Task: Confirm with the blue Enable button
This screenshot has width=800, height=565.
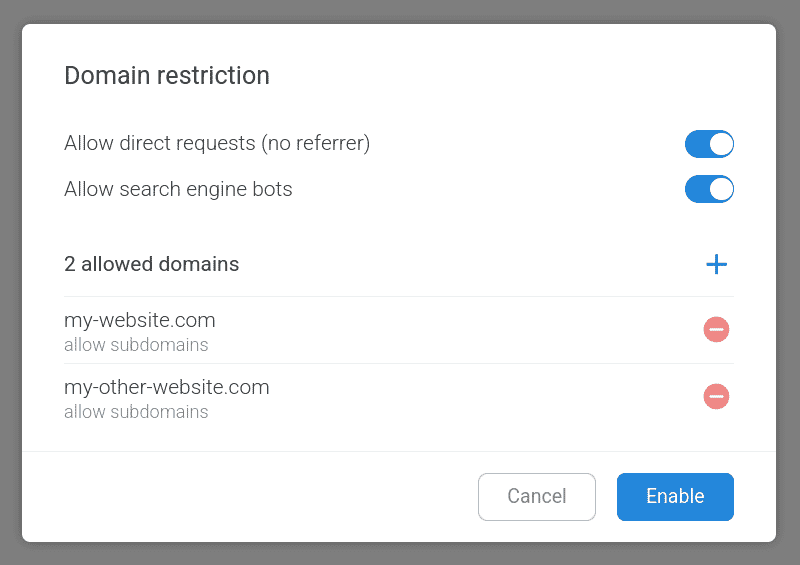Action: pos(675,497)
